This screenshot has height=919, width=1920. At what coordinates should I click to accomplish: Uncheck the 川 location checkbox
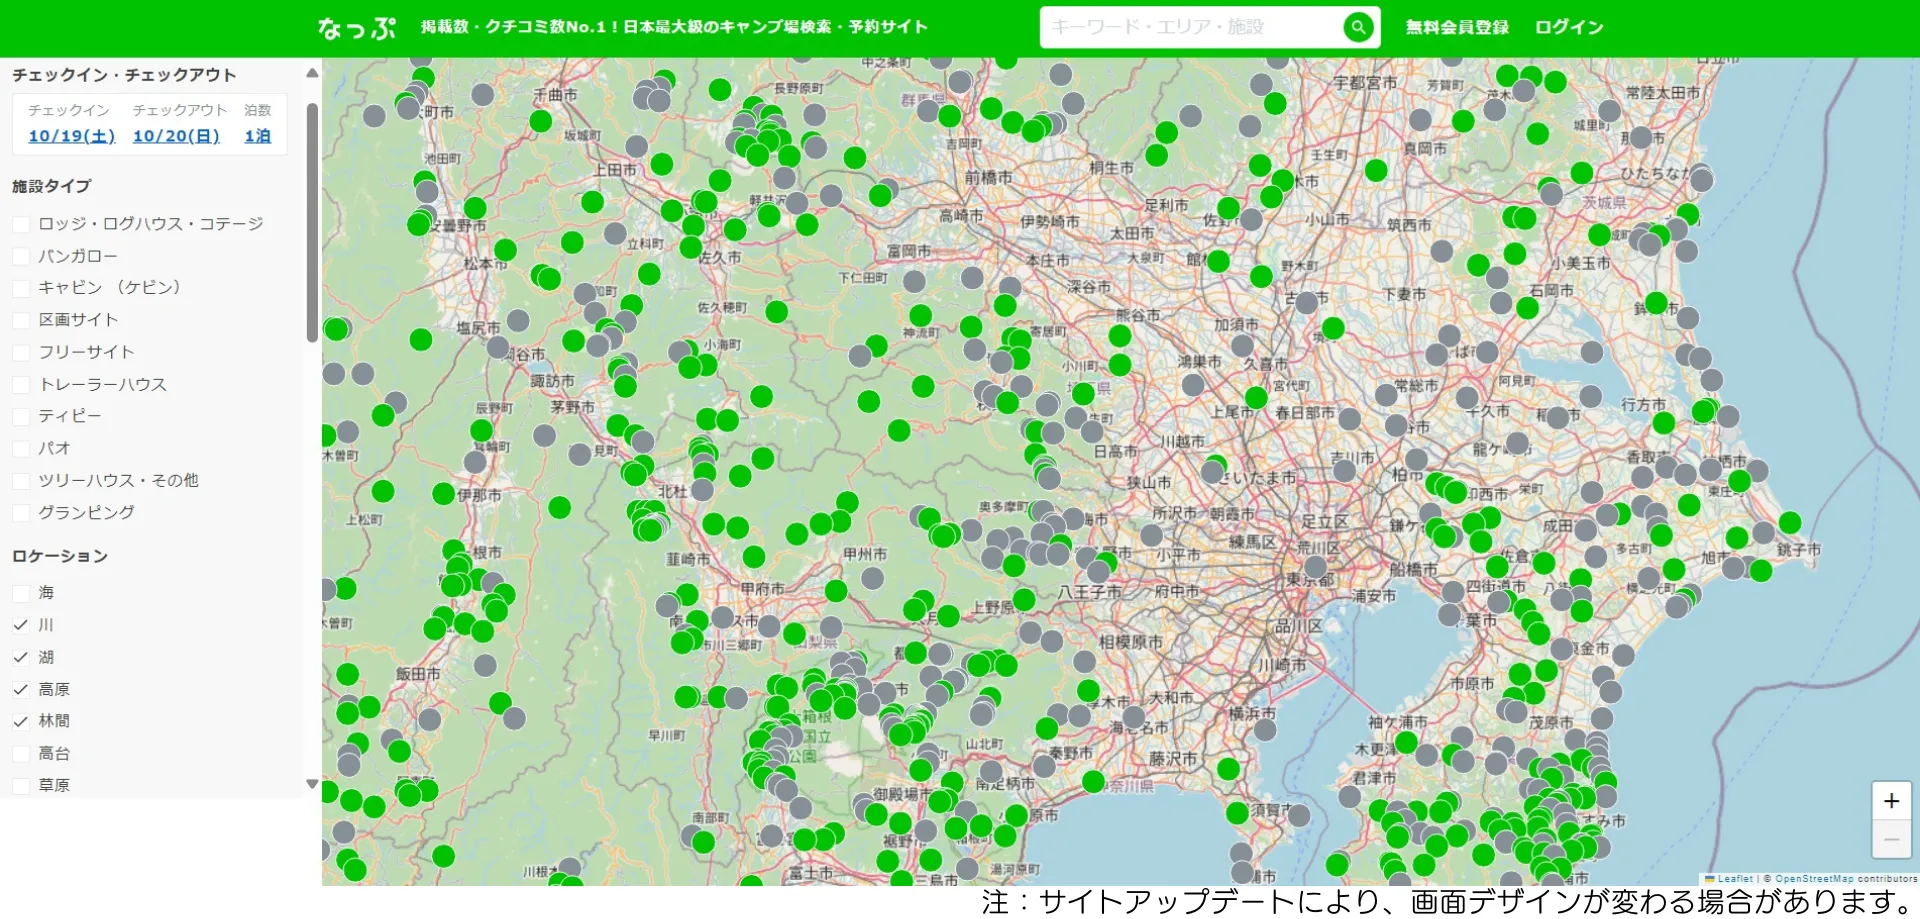pyautogui.click(x=21, y=625)
